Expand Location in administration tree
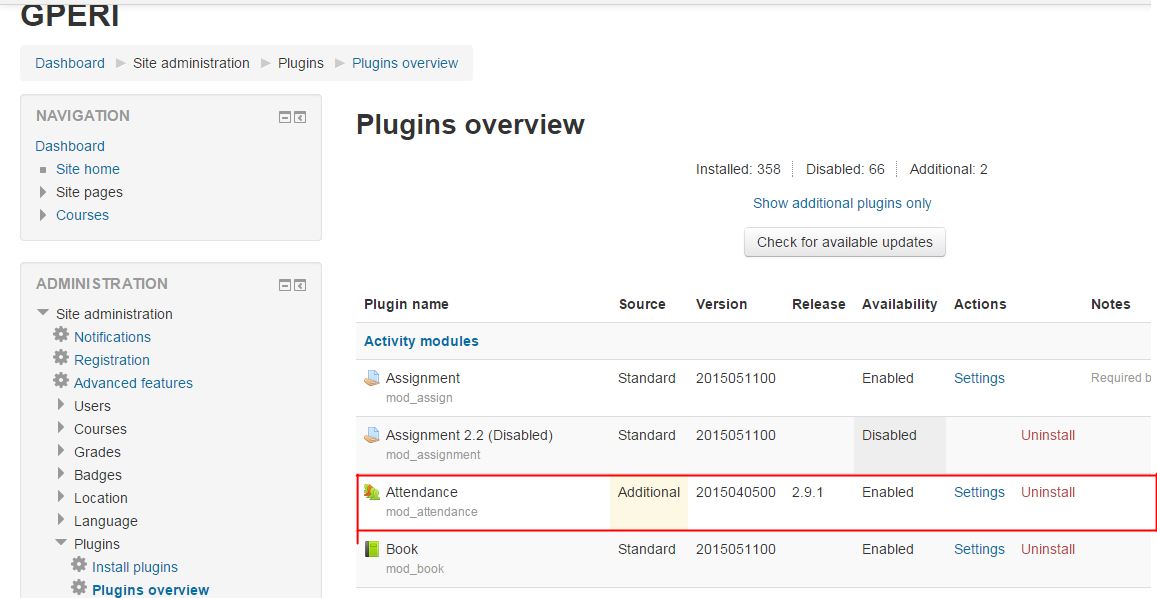This screenshot has width=1157, height=598. [x=61, y=497]
